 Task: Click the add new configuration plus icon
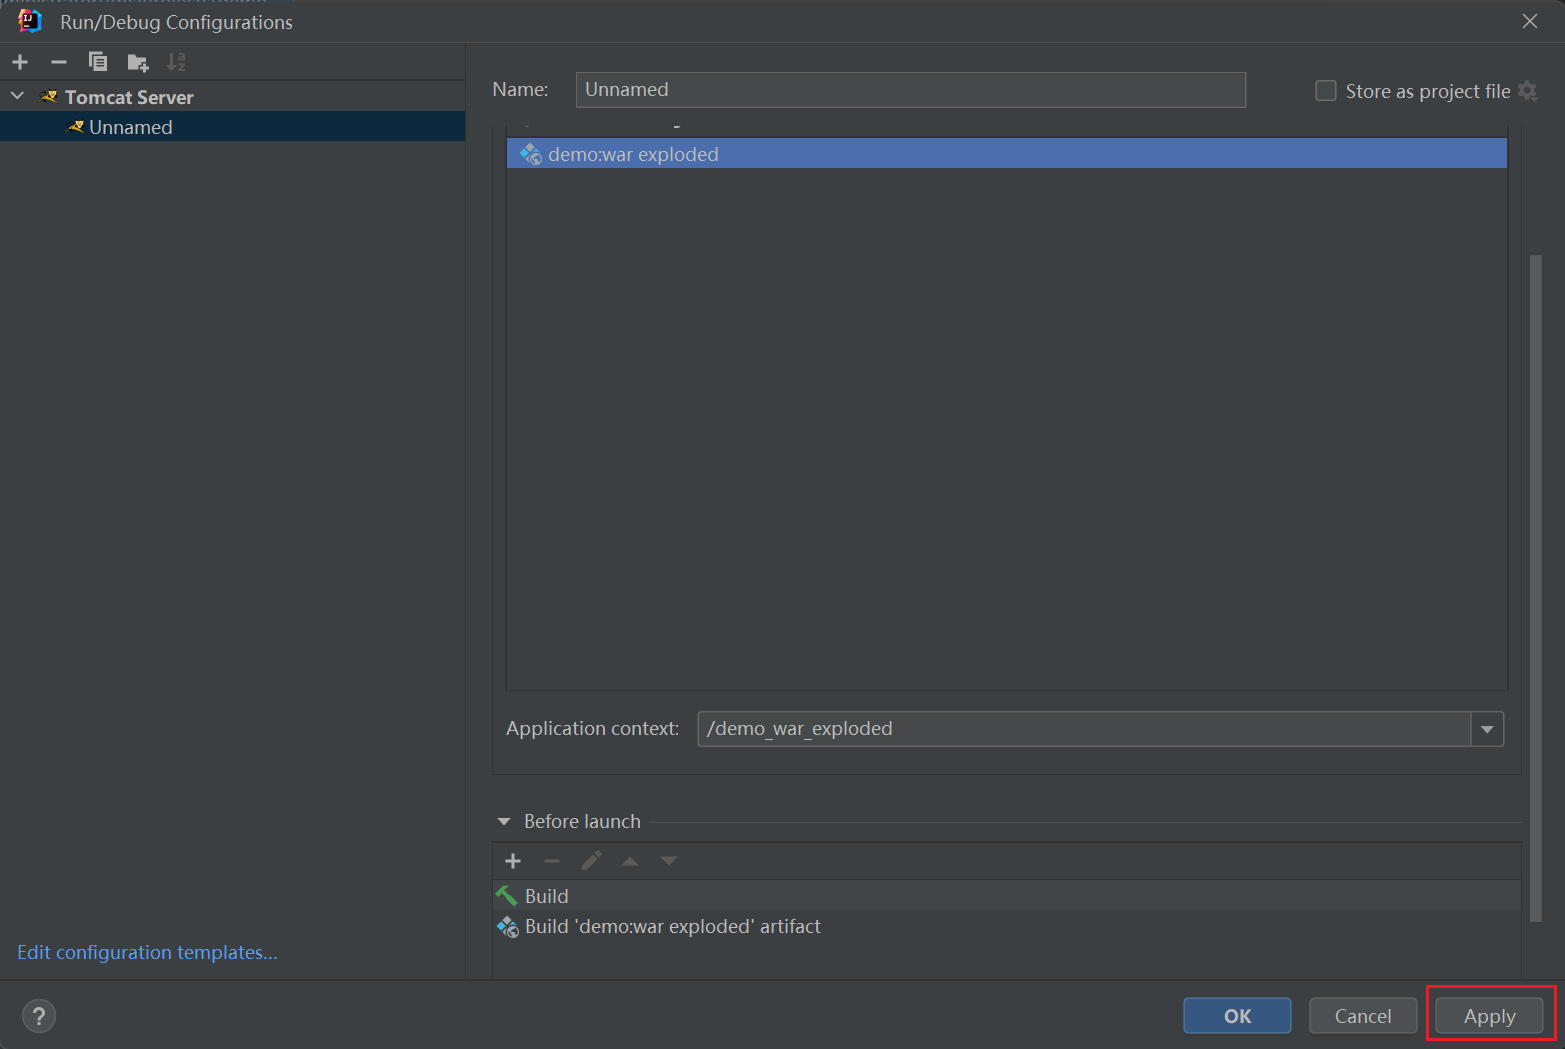click(20, 62)
